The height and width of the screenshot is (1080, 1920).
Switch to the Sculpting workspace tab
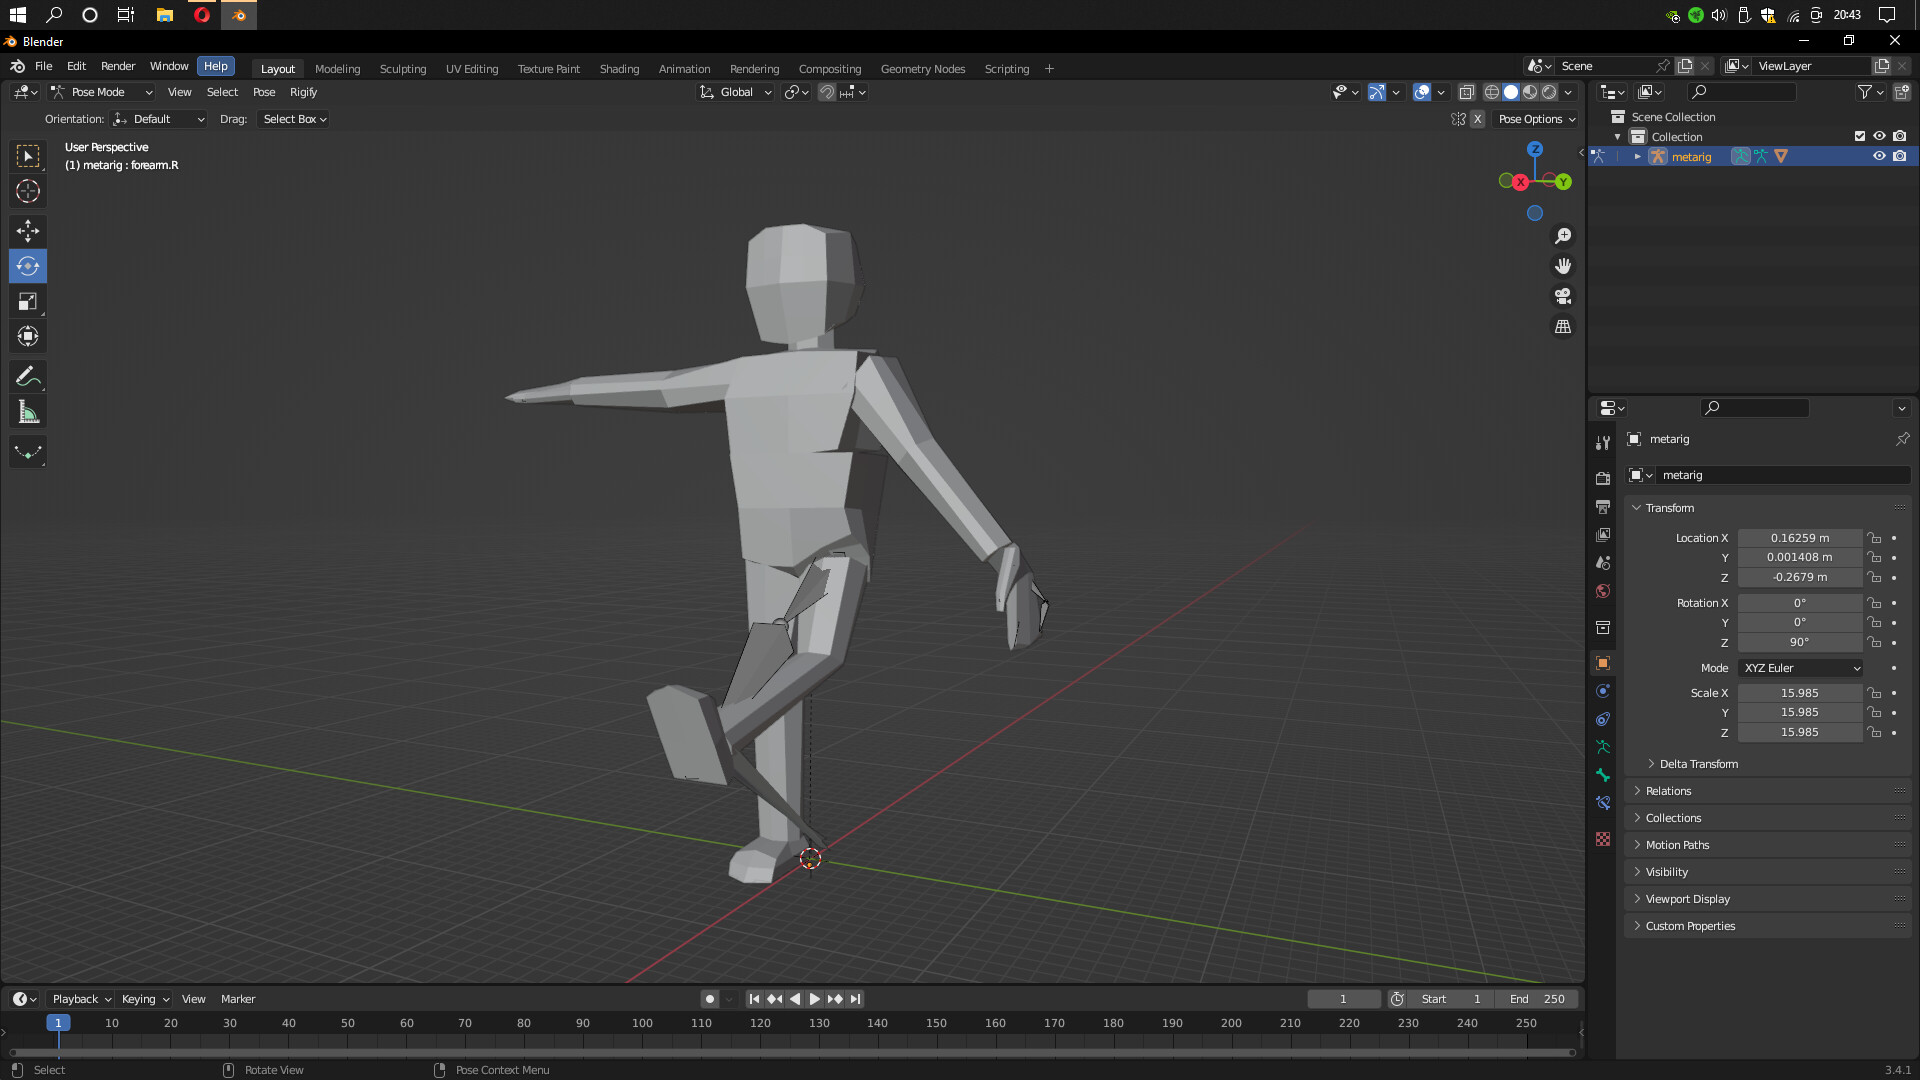403,69
